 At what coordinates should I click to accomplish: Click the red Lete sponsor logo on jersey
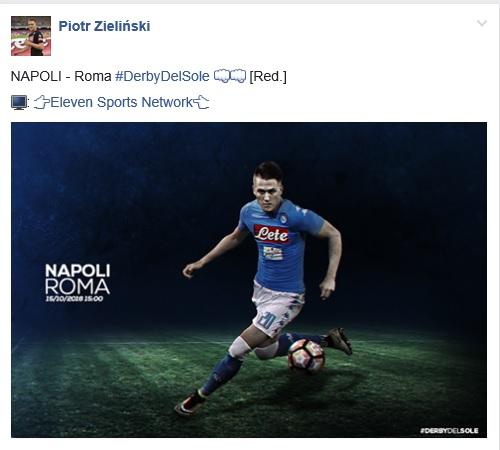coord(271,234)
